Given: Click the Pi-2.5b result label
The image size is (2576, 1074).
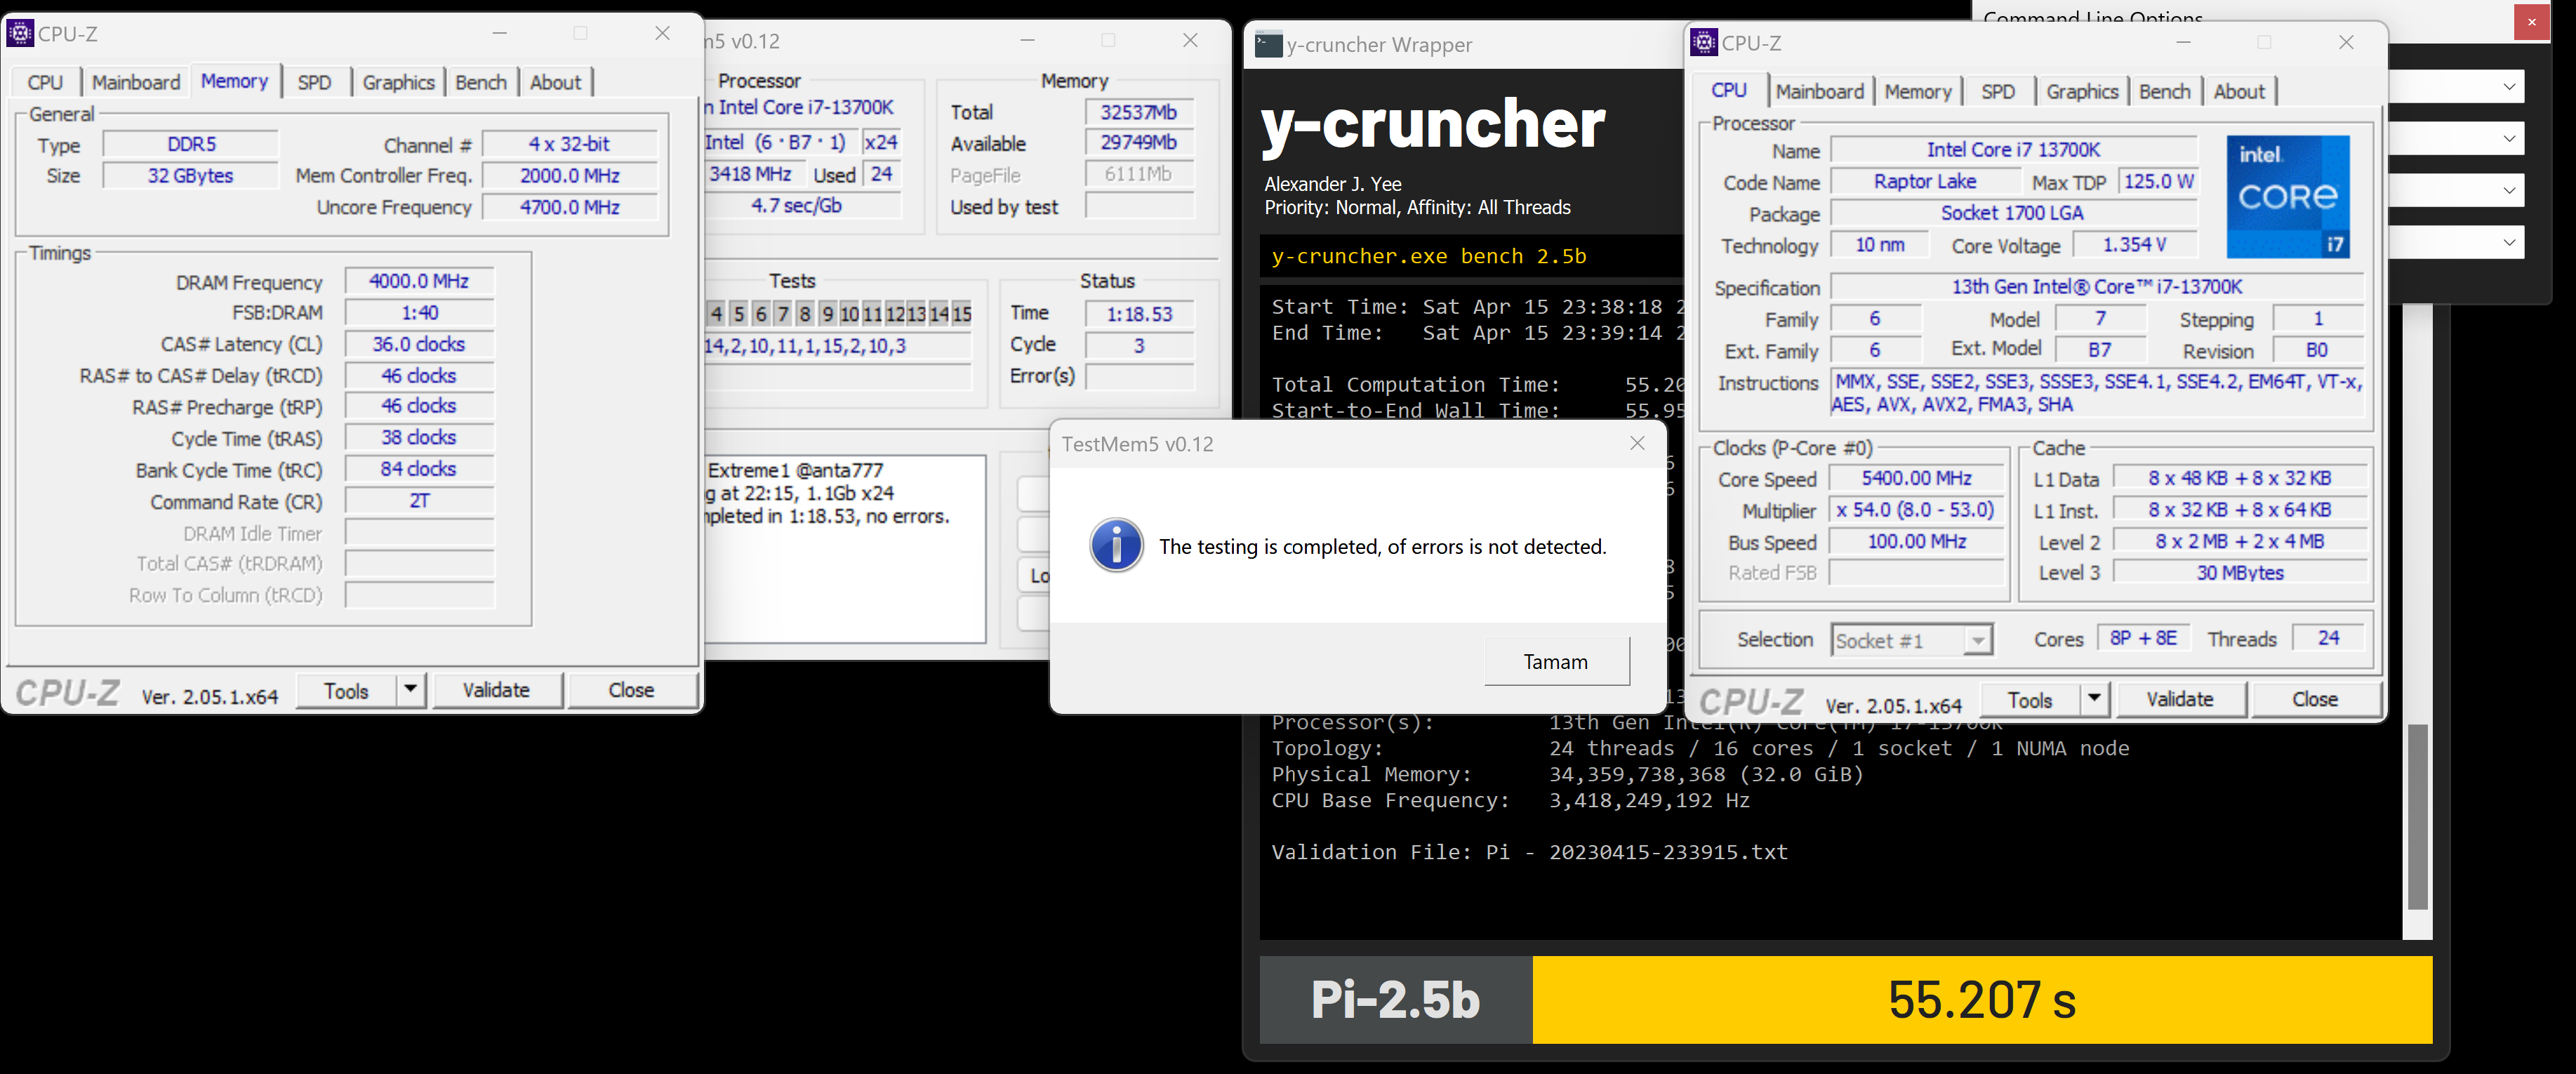Looking at the screenshot, I should (x=1395, y=999).
